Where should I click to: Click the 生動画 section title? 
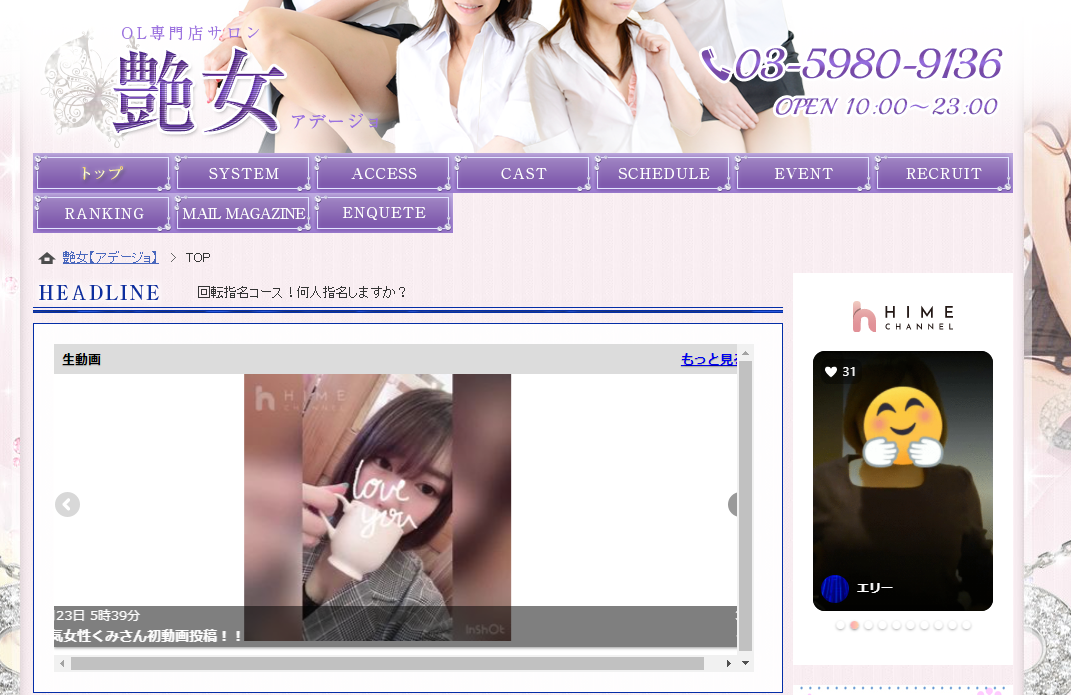[81, 359]
